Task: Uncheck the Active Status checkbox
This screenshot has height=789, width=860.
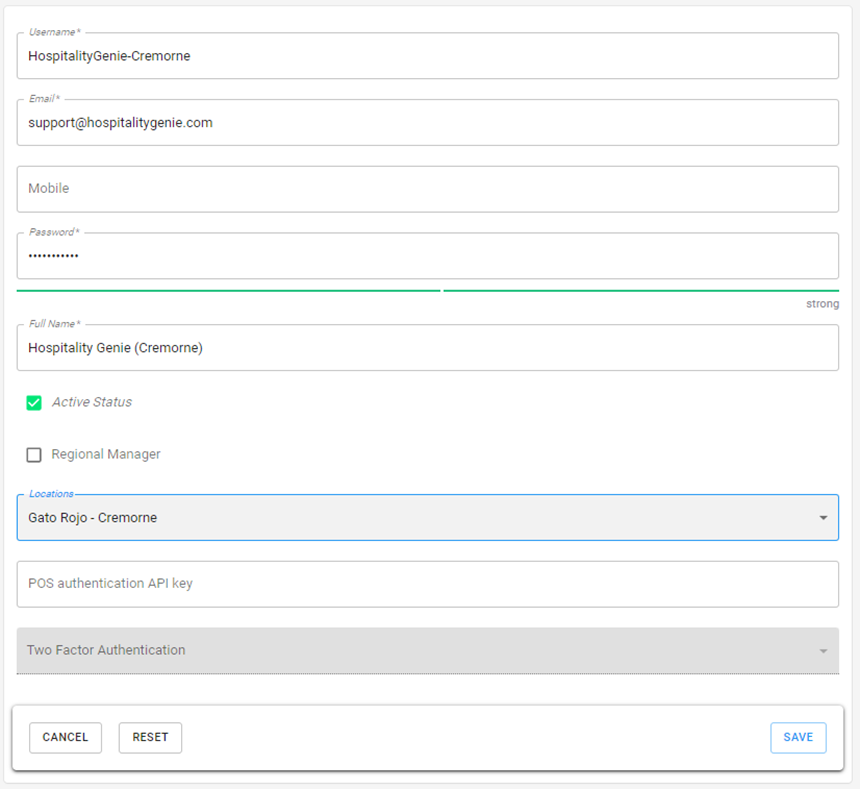Action: [34, 403]
